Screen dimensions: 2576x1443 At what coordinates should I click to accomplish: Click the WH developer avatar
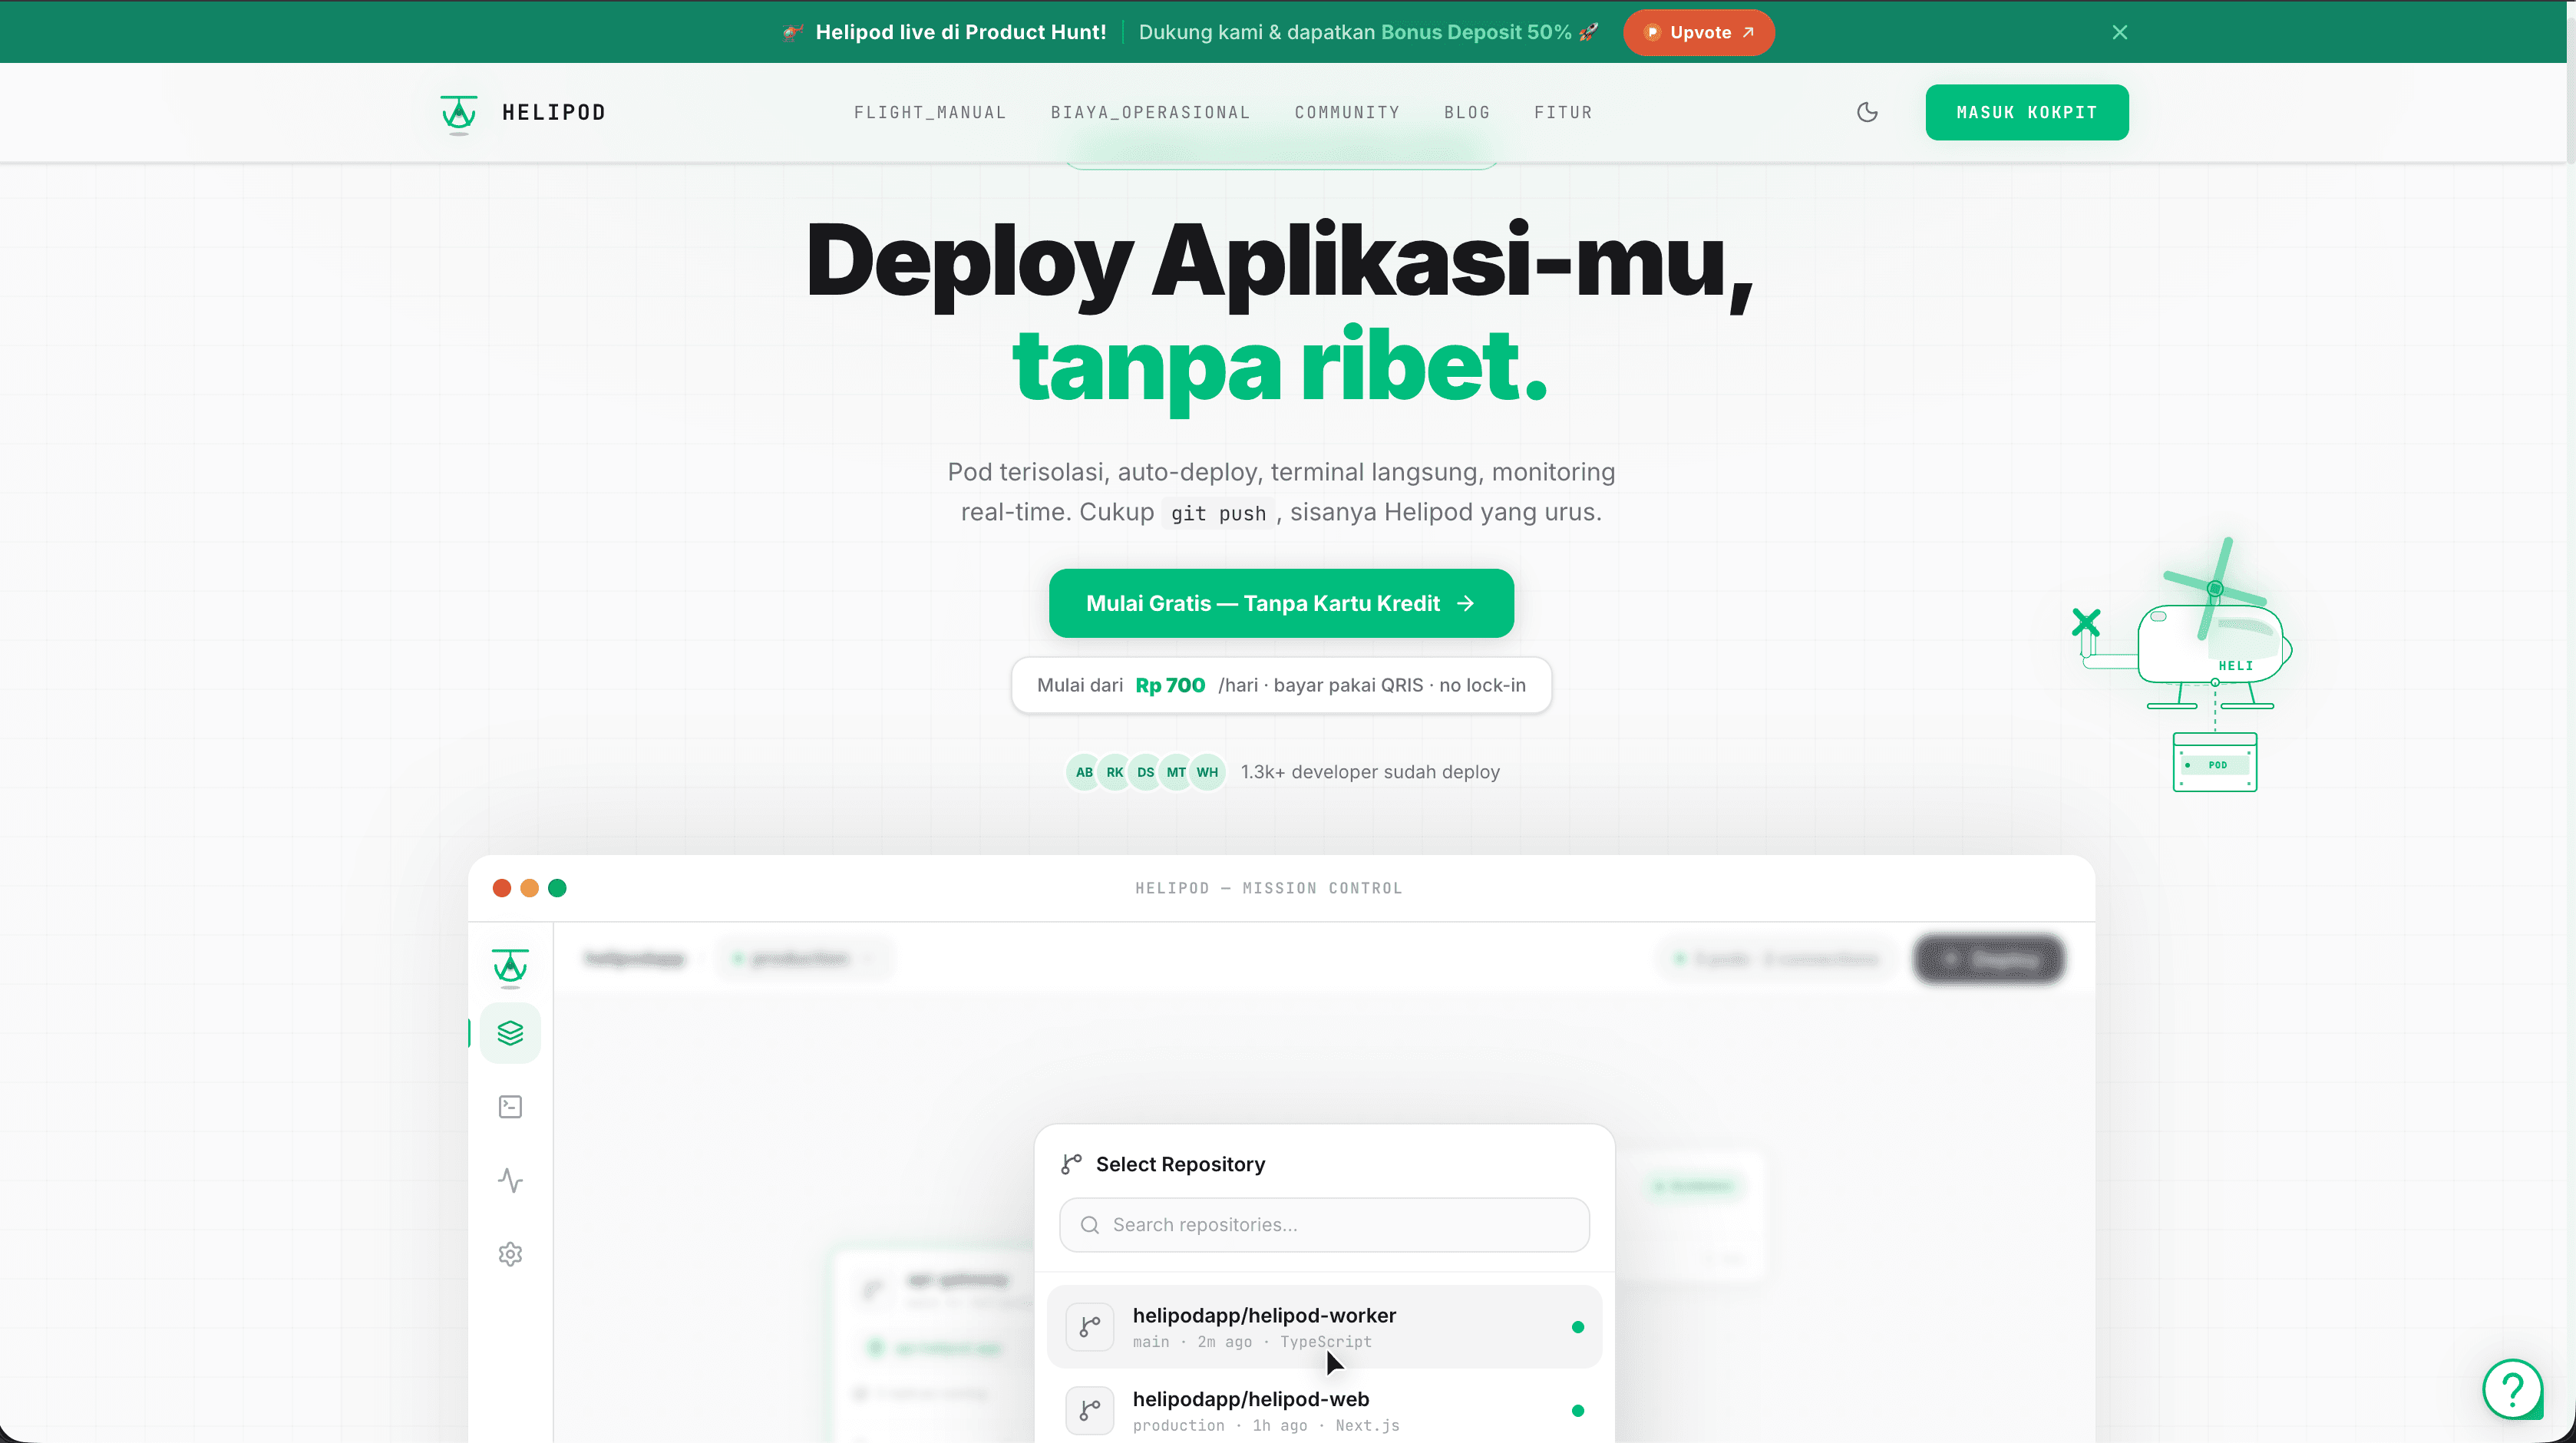(1207, 772)
